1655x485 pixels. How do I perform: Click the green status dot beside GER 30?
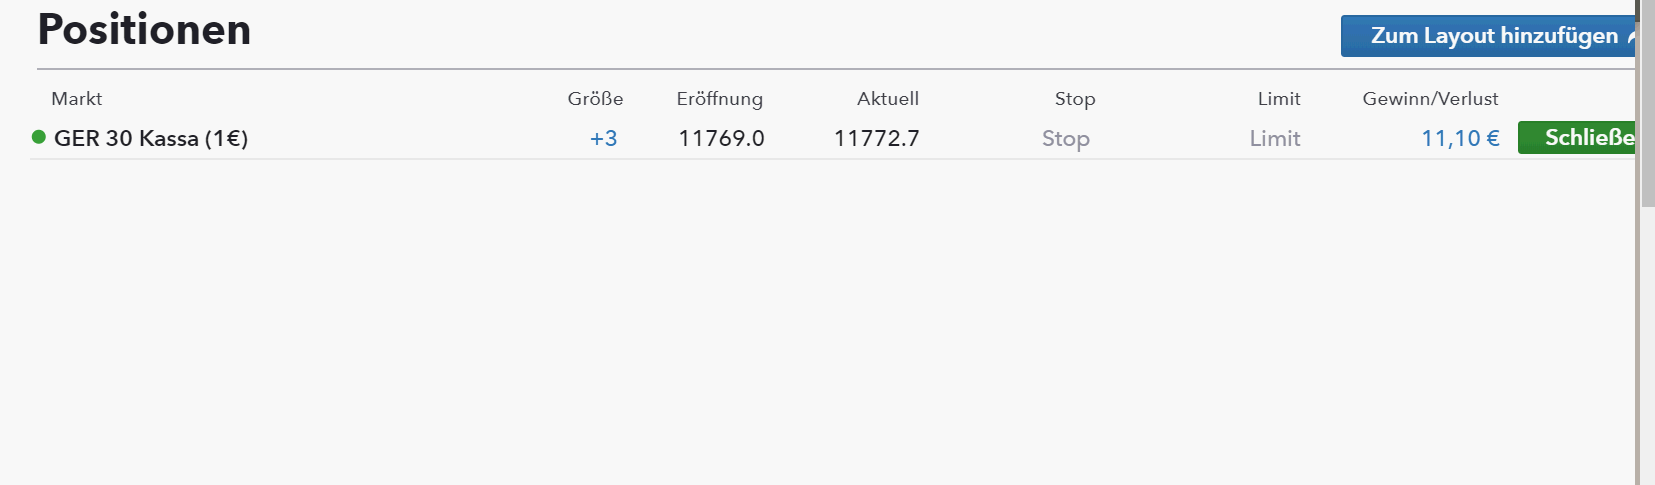pyautogui.click(x=39, y=137)
